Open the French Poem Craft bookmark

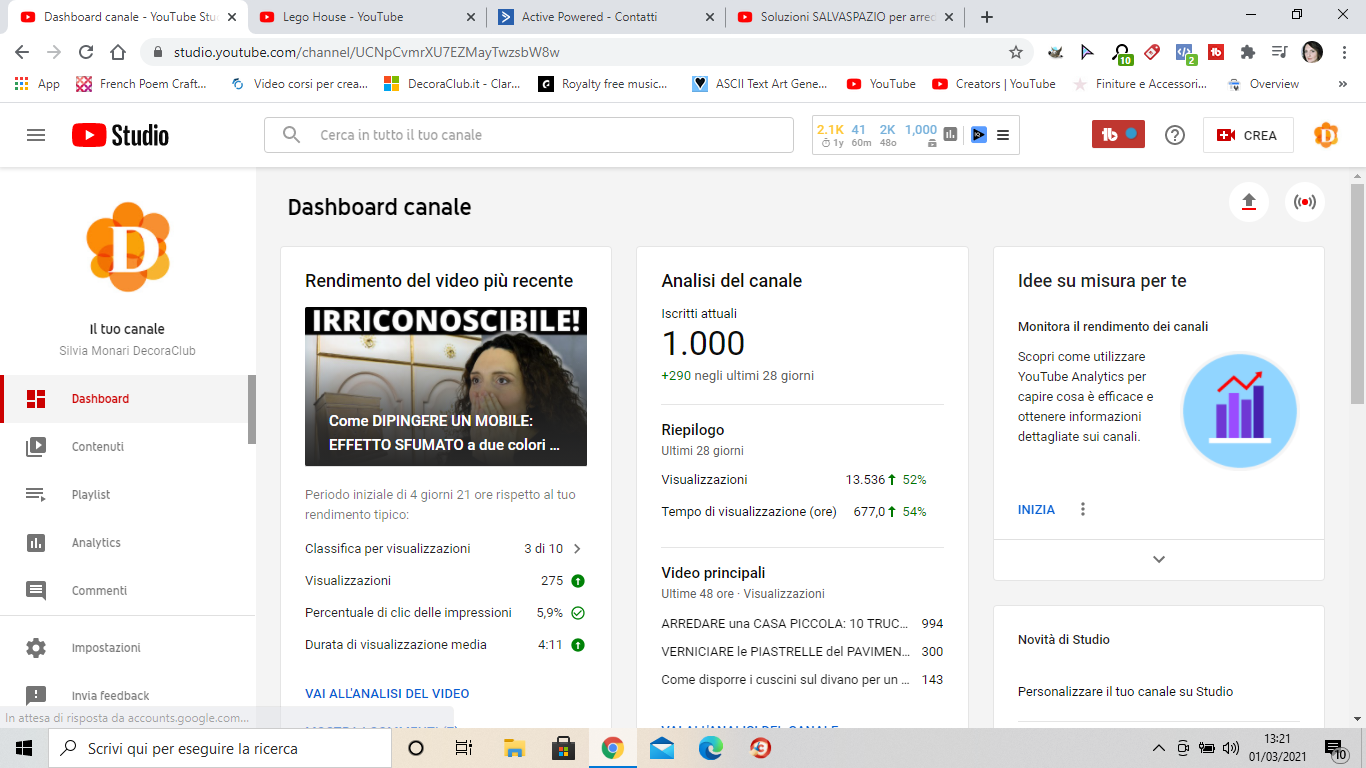coord(141,84)
